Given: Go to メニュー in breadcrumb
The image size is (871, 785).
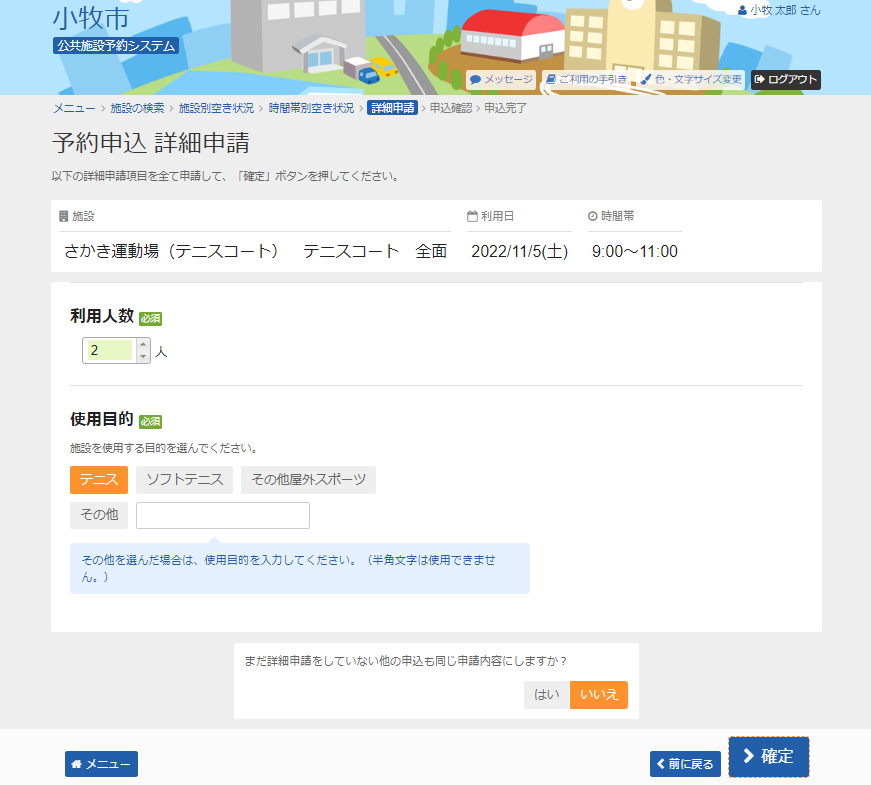Looking at the screenshot, I should coord(74,108).
